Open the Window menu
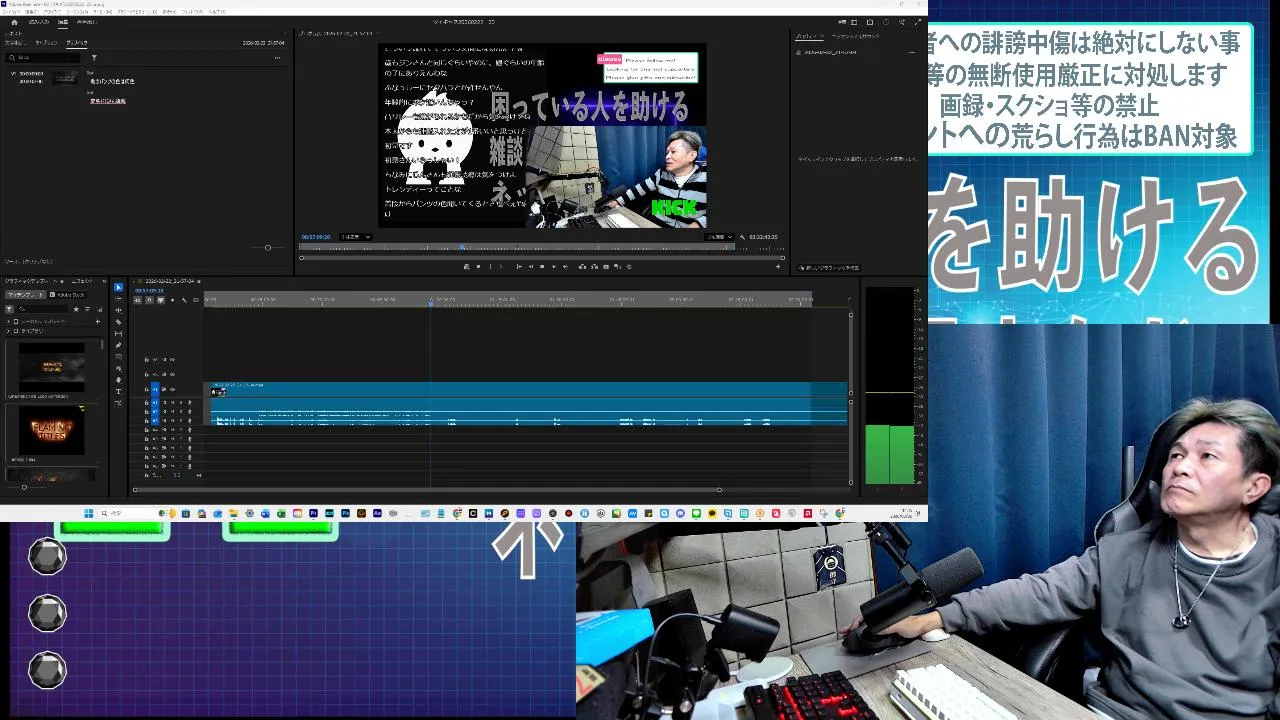The width and height of the screenshot is (1280, 720). click(x=192, y=11)
